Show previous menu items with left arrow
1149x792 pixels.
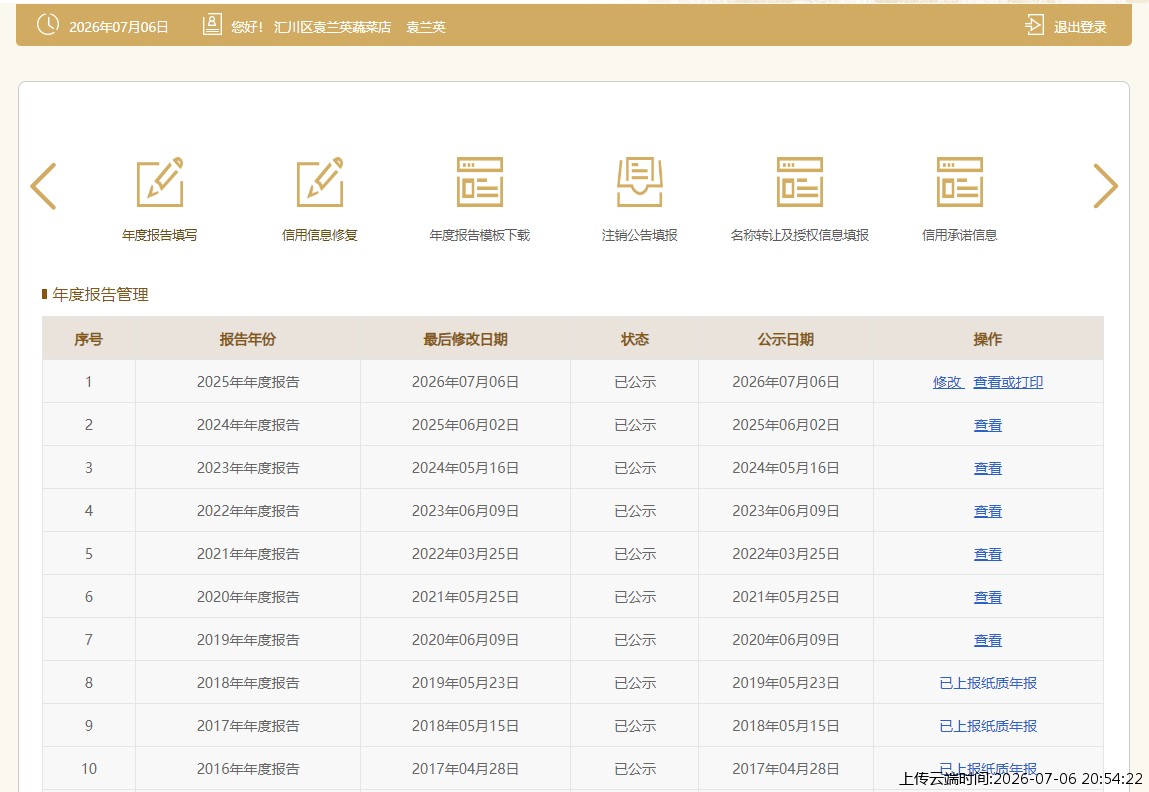(43, 186)
